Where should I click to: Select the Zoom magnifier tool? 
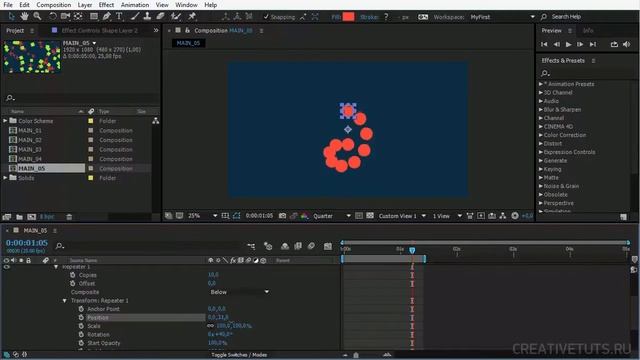[x=37, y=16]
